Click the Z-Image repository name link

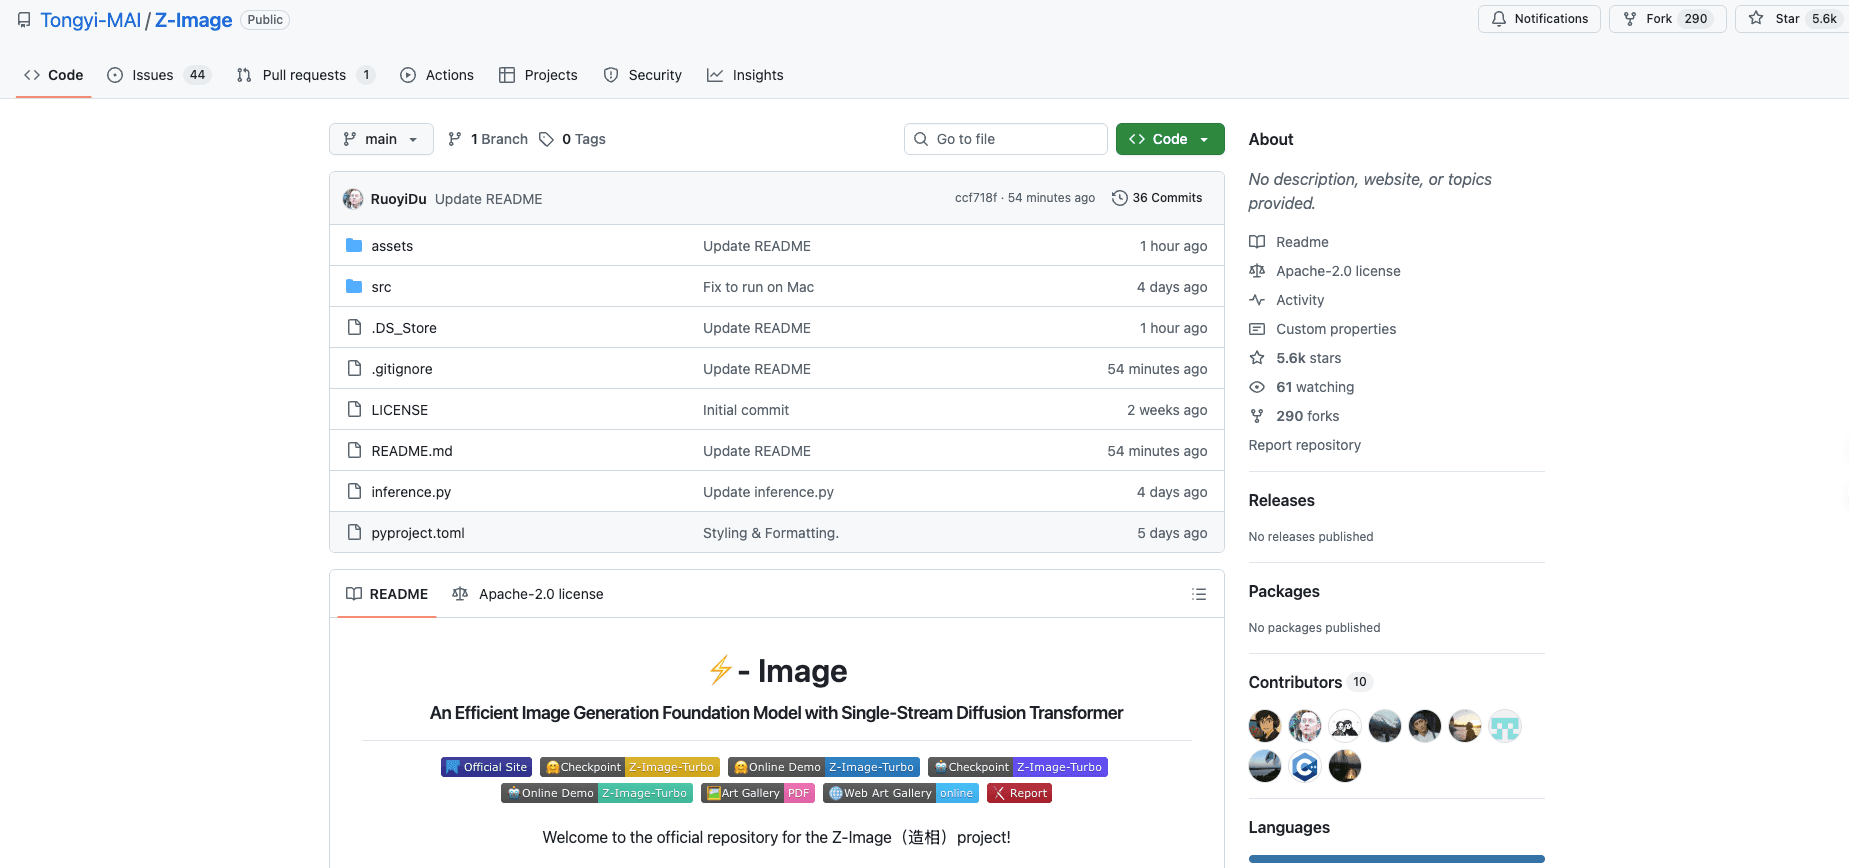tap(193, 20)
